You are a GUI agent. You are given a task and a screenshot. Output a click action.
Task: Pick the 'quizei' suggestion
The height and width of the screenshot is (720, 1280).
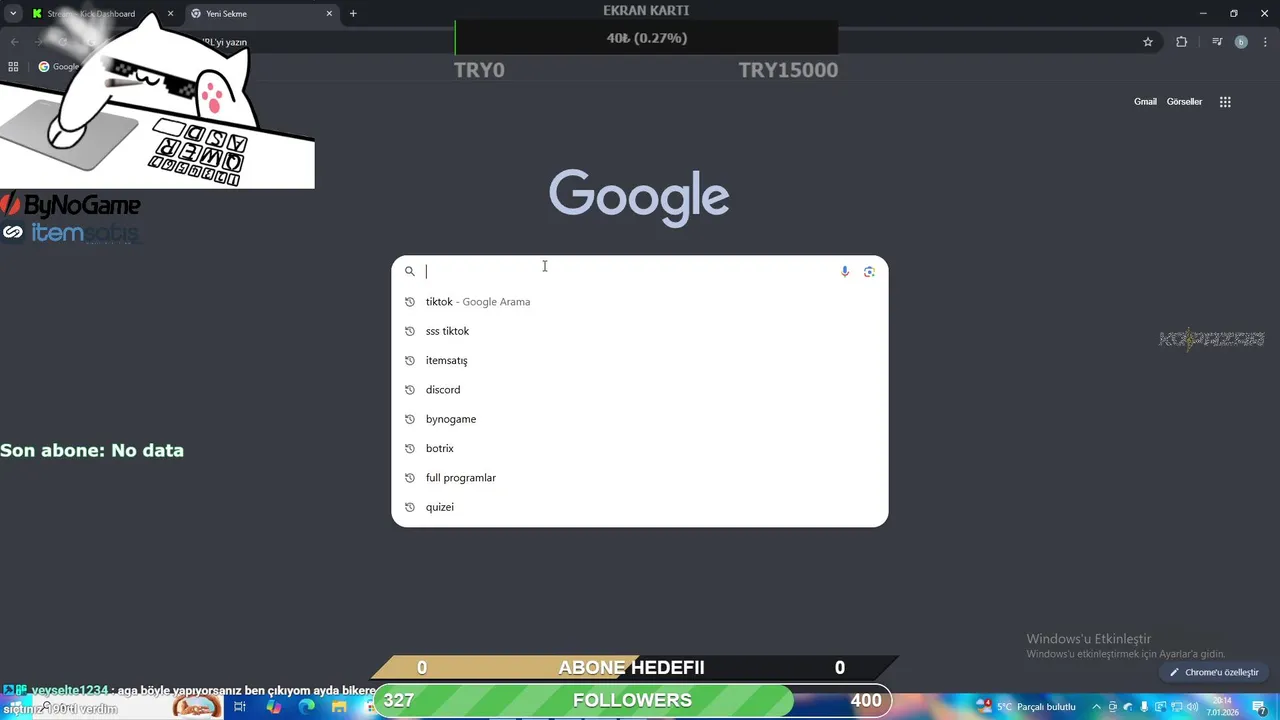[640, 507]
